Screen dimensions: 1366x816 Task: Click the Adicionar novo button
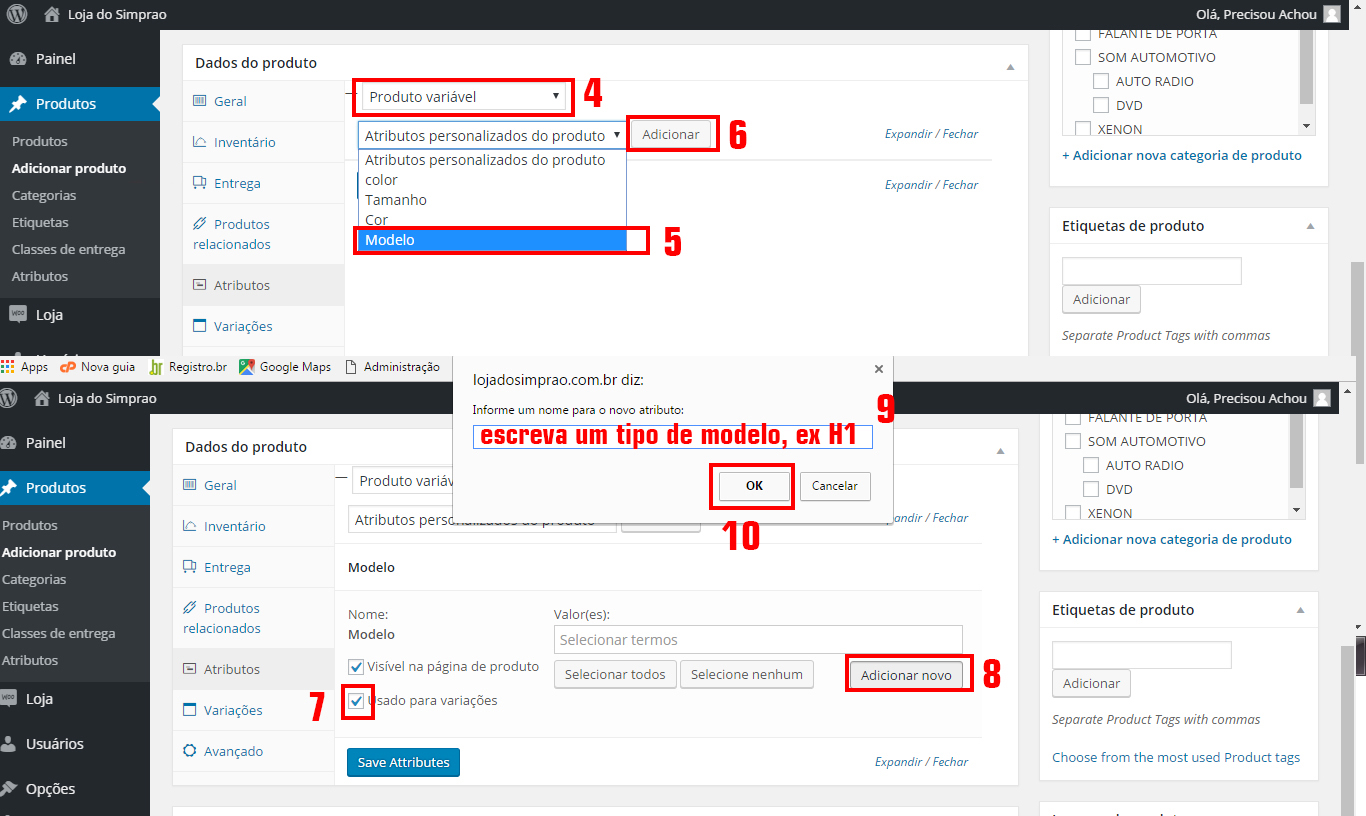click(906, 675)
